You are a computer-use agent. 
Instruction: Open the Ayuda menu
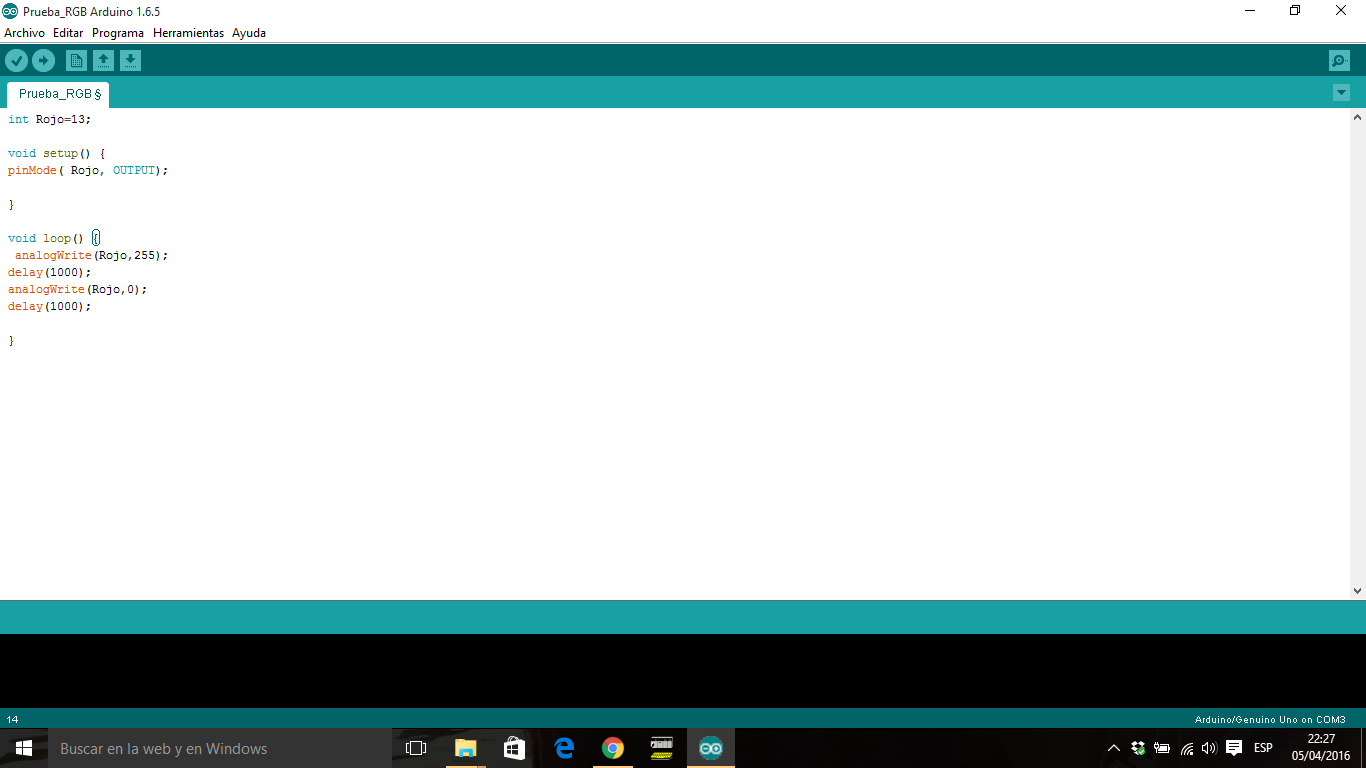tap(249, 33)
